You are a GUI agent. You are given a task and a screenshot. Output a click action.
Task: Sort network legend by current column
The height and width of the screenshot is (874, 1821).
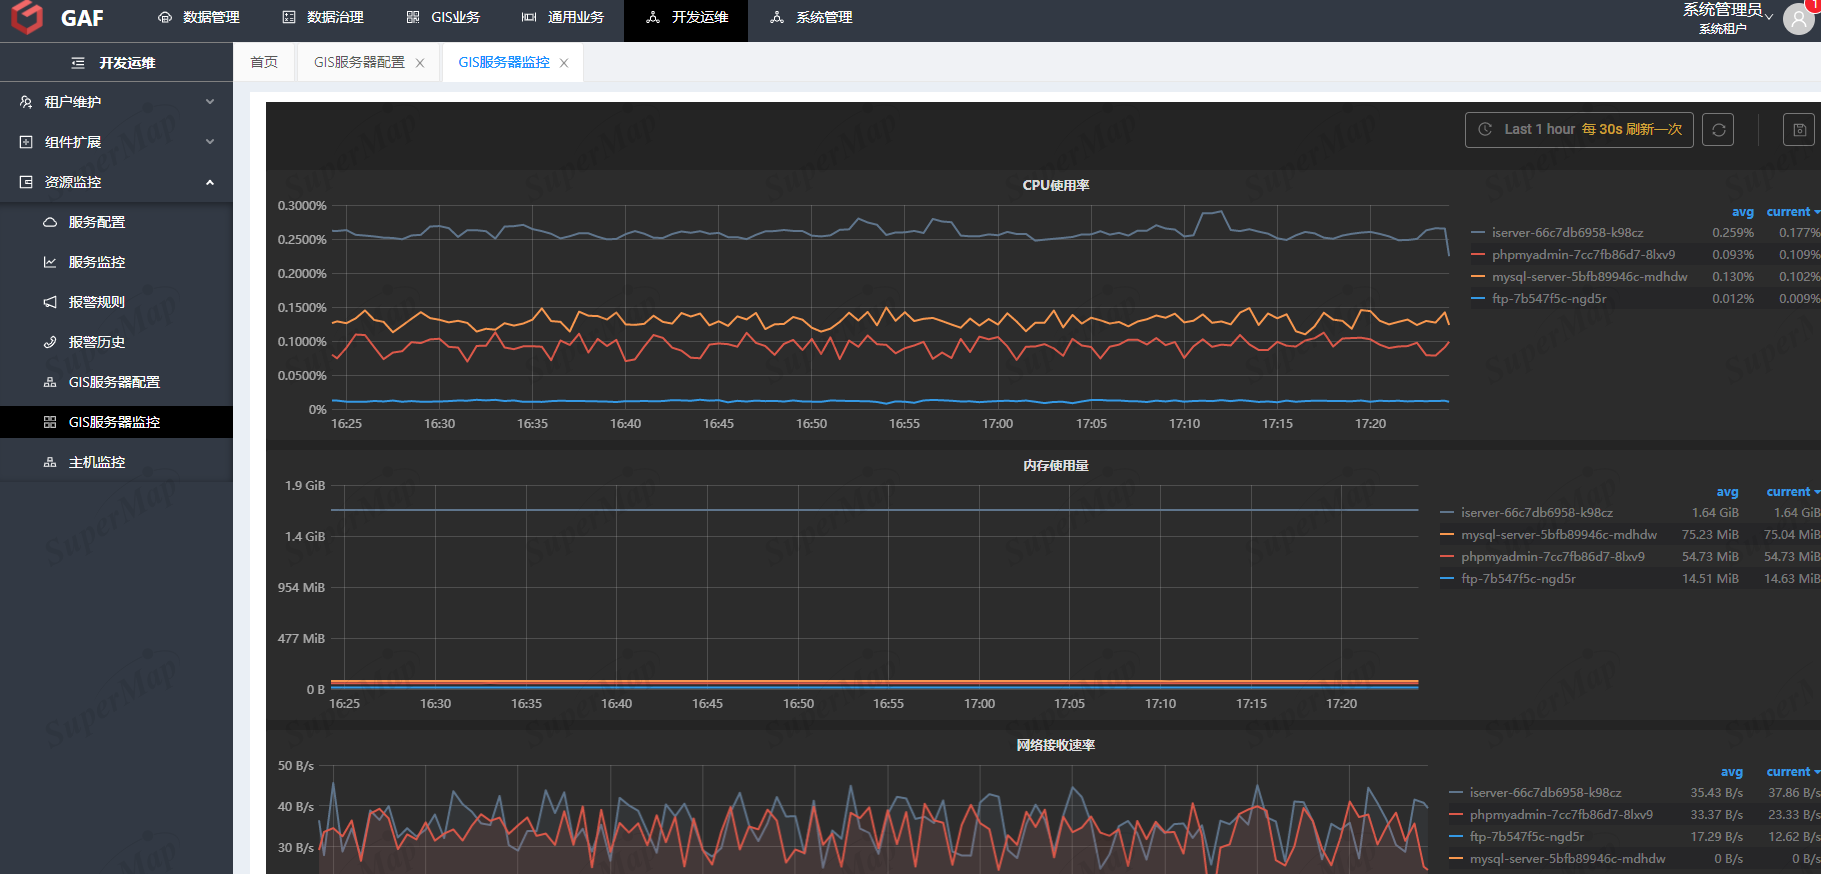pyautogui.click(x=1792, y=772)
